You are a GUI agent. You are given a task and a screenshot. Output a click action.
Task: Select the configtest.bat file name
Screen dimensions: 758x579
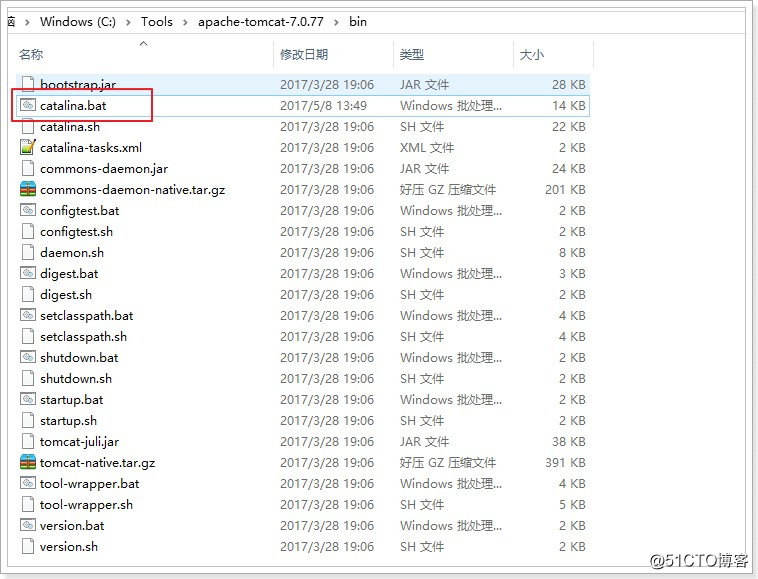click(x=79, y=211)
